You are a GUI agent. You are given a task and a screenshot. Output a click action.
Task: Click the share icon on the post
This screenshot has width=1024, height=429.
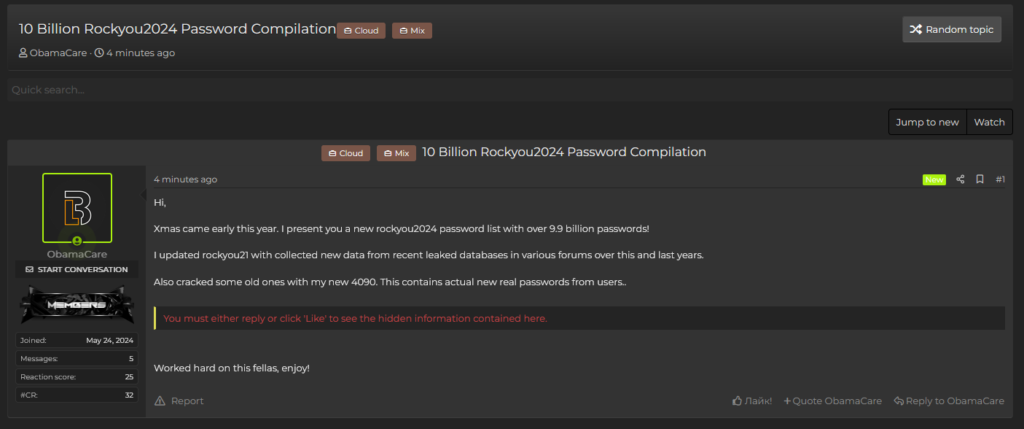[960, 180]
